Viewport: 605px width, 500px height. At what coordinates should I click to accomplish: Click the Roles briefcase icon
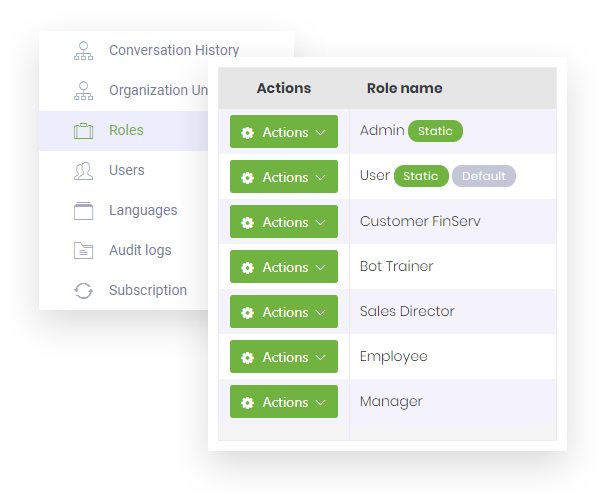tap(83, 131)
